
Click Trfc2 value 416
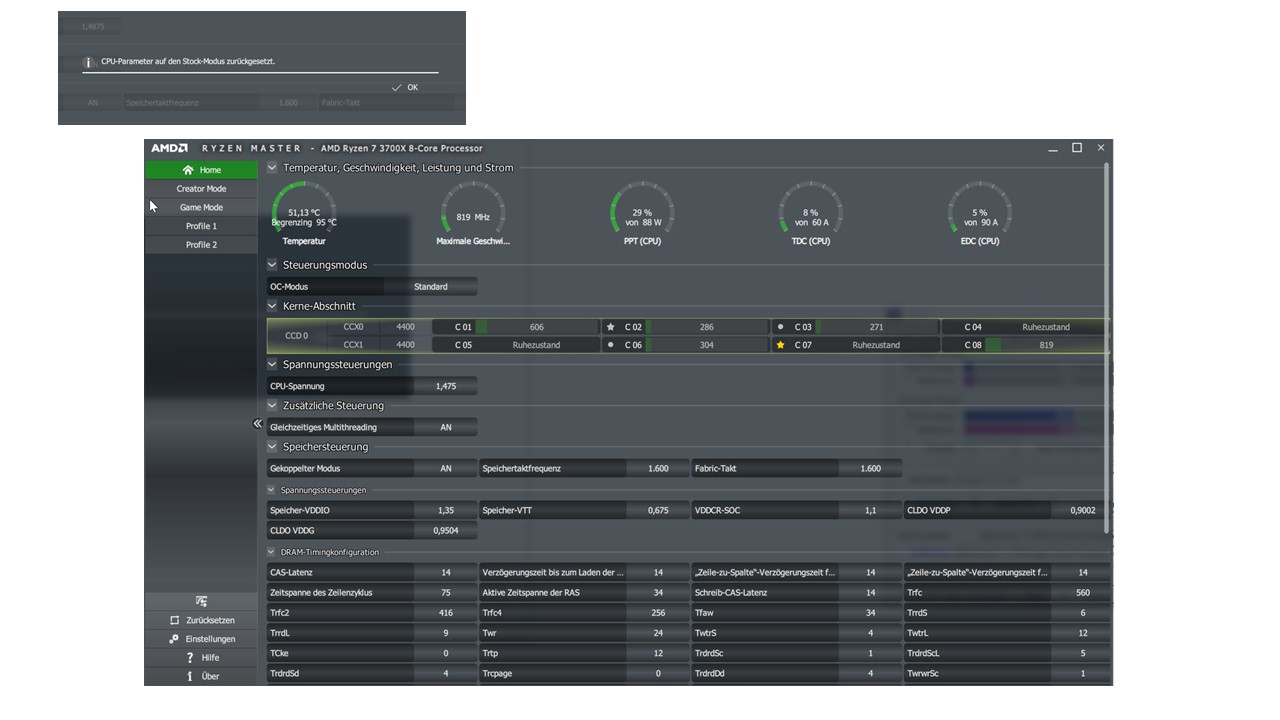[x=446, y=613]
